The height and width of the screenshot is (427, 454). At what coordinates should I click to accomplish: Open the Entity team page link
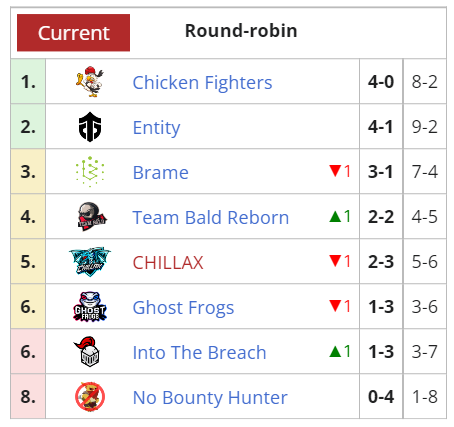[x=156, y=128]
